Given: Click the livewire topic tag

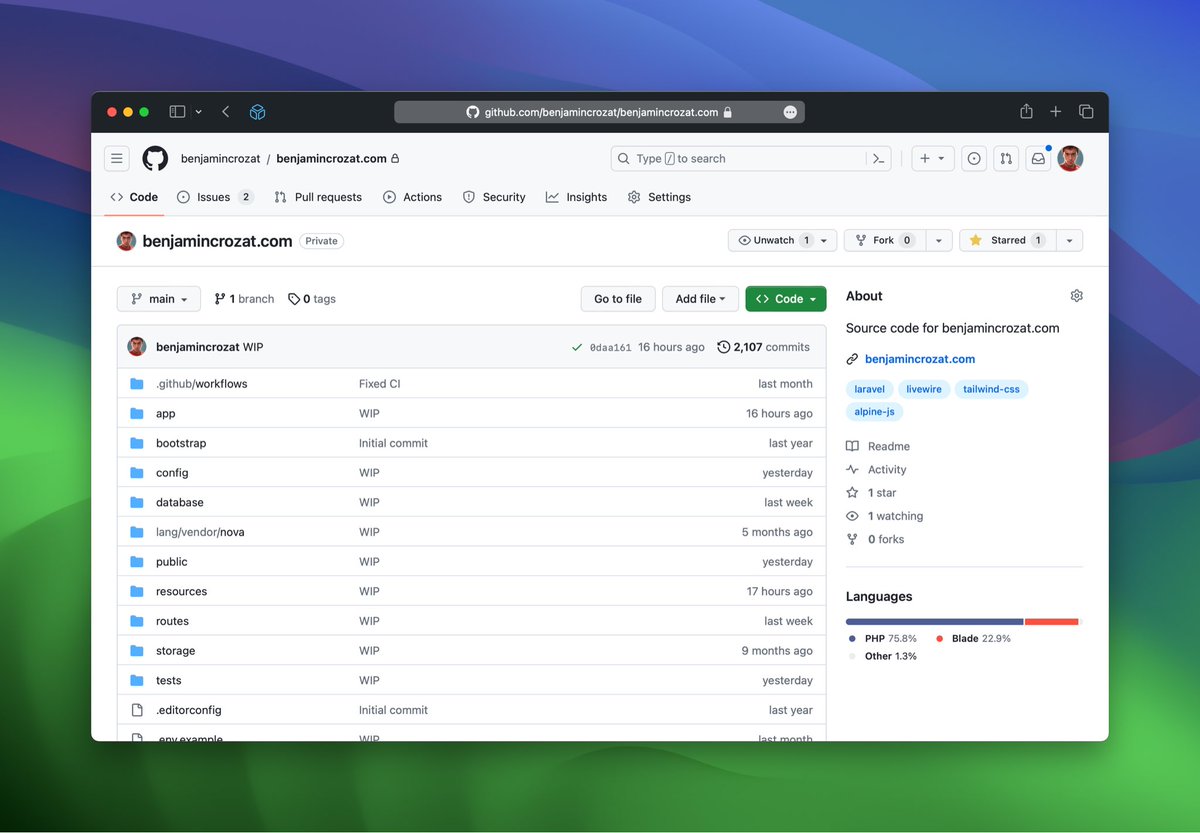Looking at the screenshot, I should tap(924, 389).
